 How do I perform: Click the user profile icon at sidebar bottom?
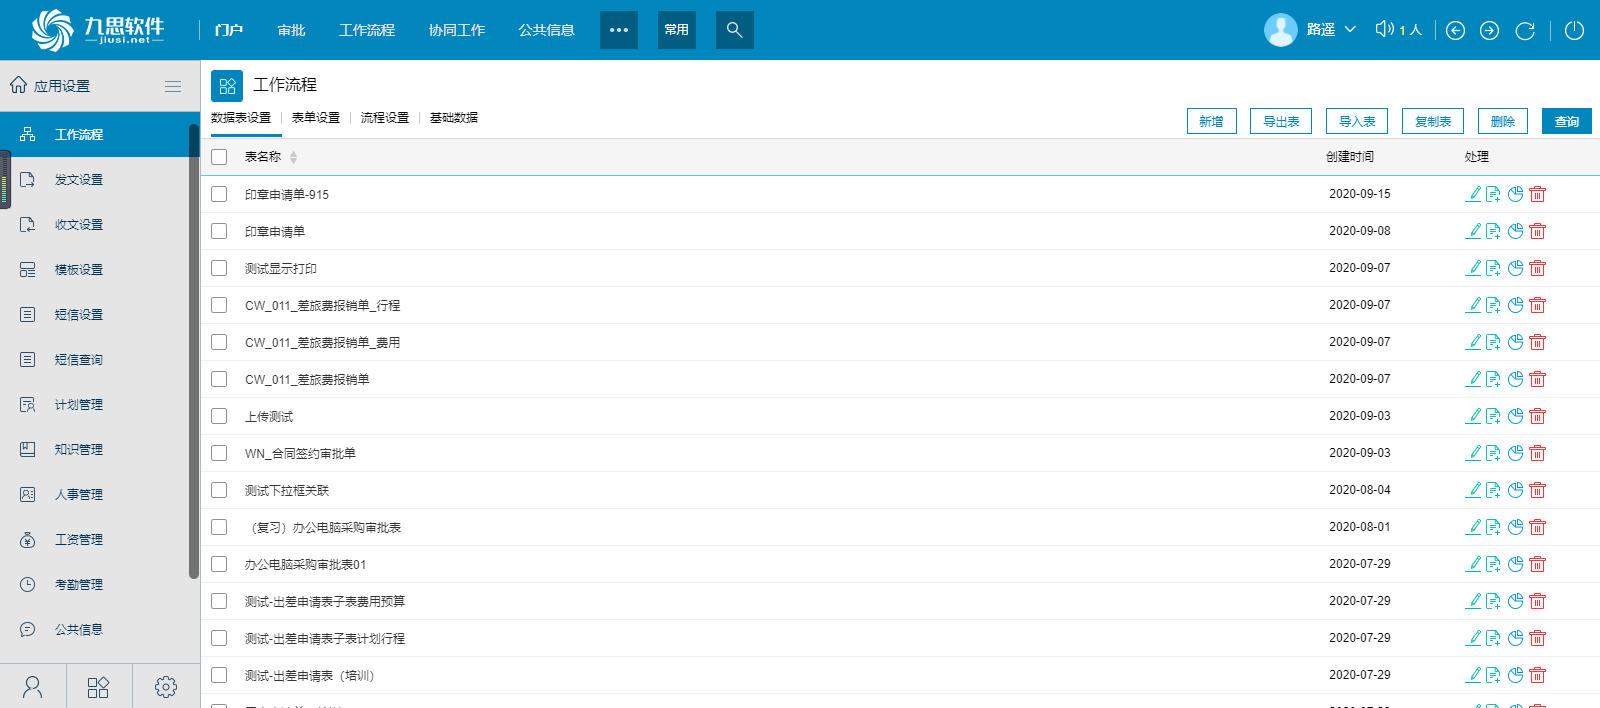point(33,686)
